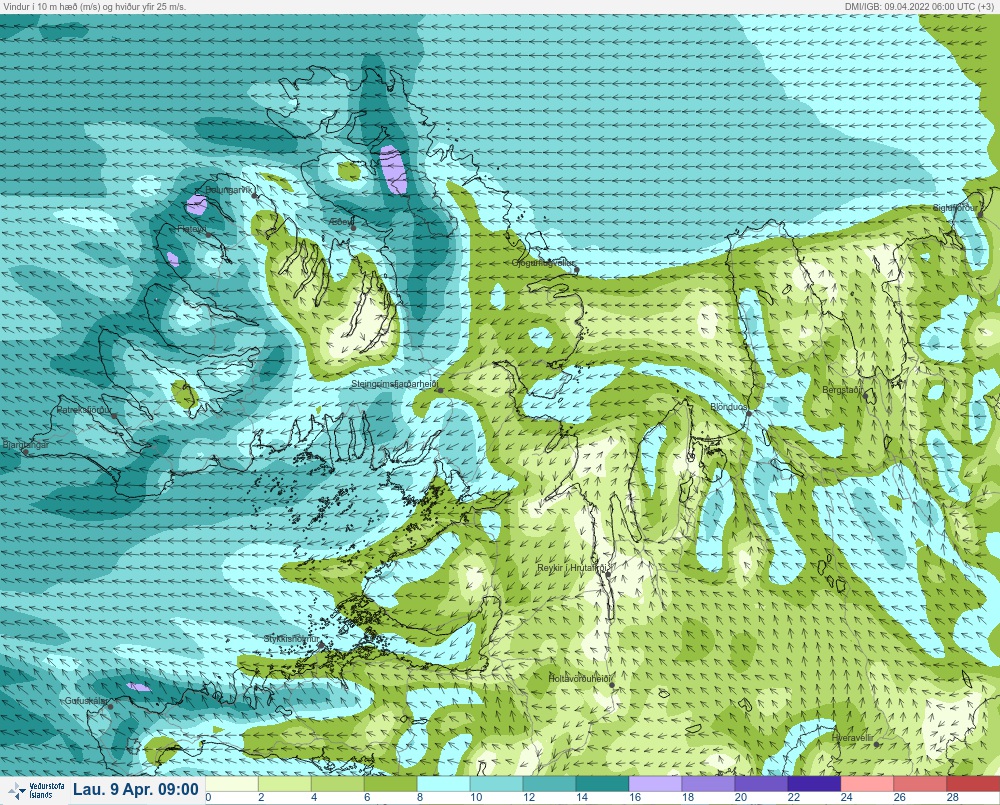The width and height of the screenshot is (1000, 805).
Task: Click the Flateyri station marker
Action: coord(209,234)
